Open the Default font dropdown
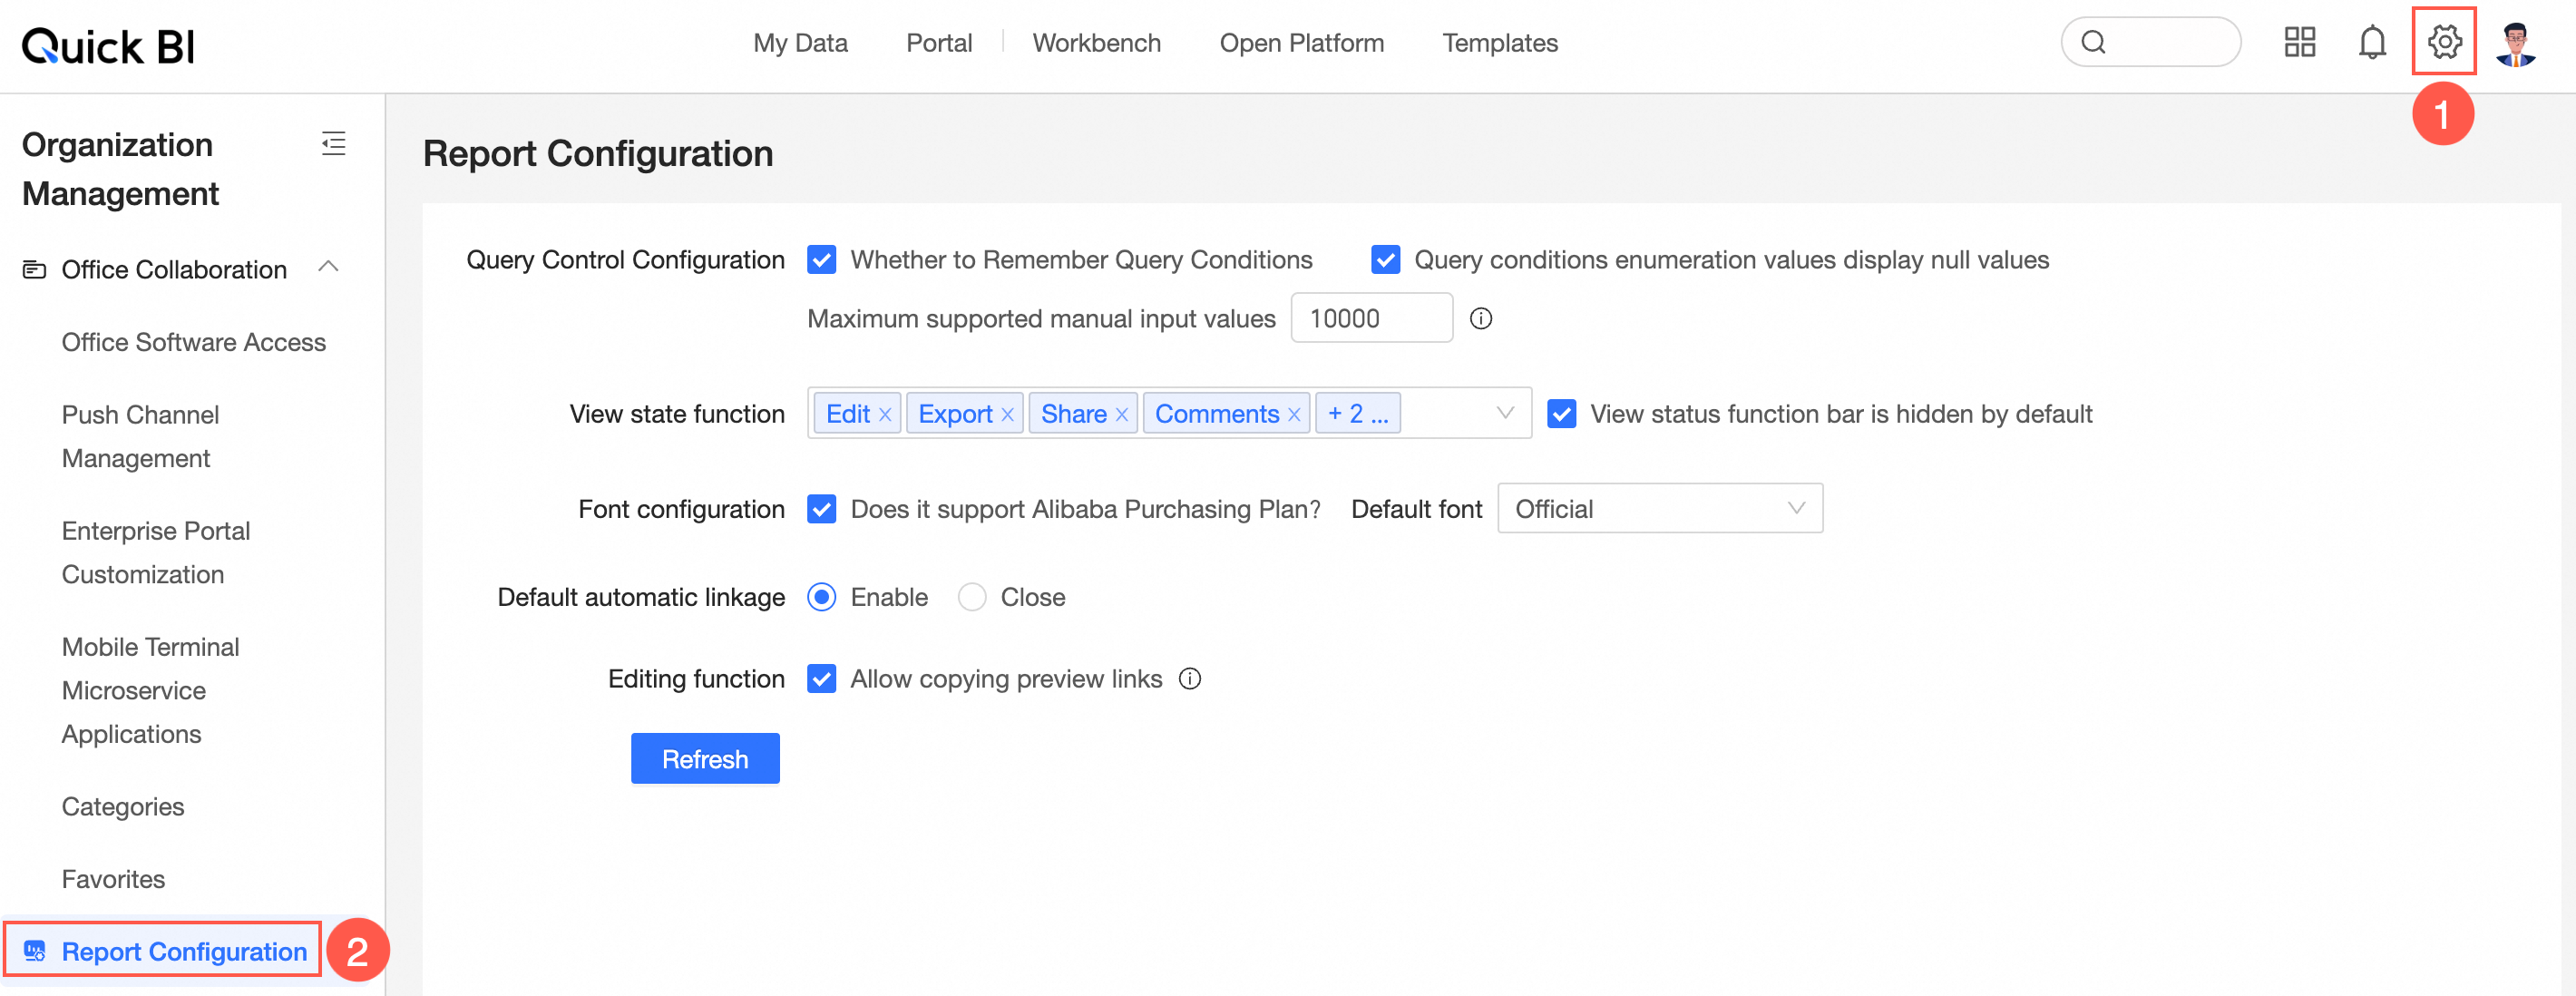The width and height of the screenshot is (2576, 996). (x=1659, y=509)
